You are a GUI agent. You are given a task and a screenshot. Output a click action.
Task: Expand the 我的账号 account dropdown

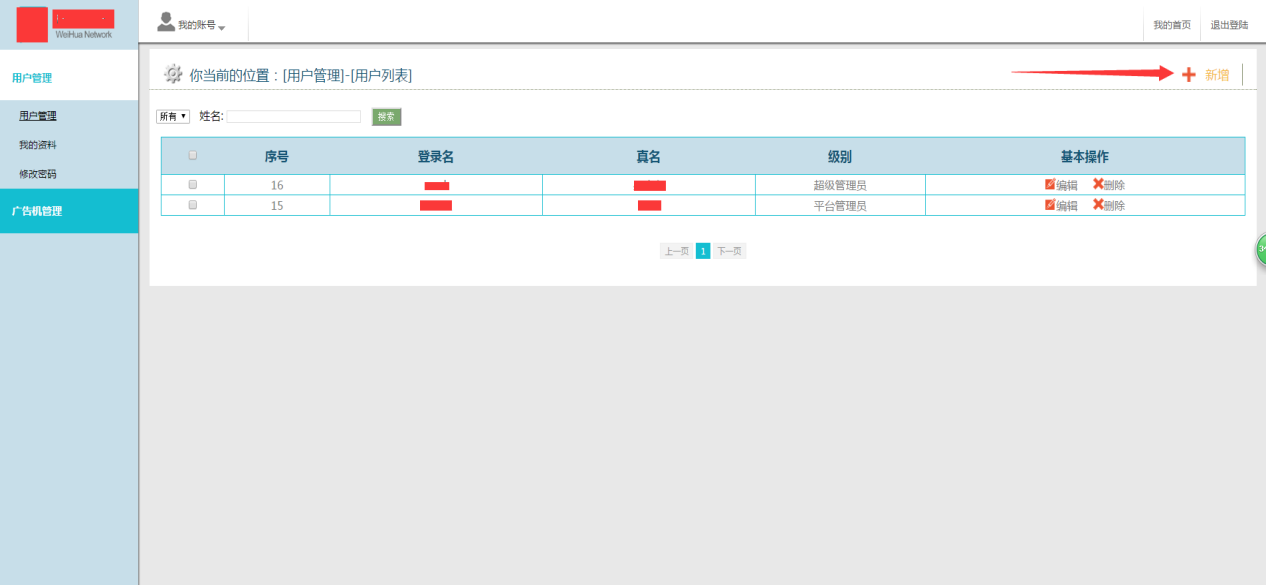pos(201,26)
